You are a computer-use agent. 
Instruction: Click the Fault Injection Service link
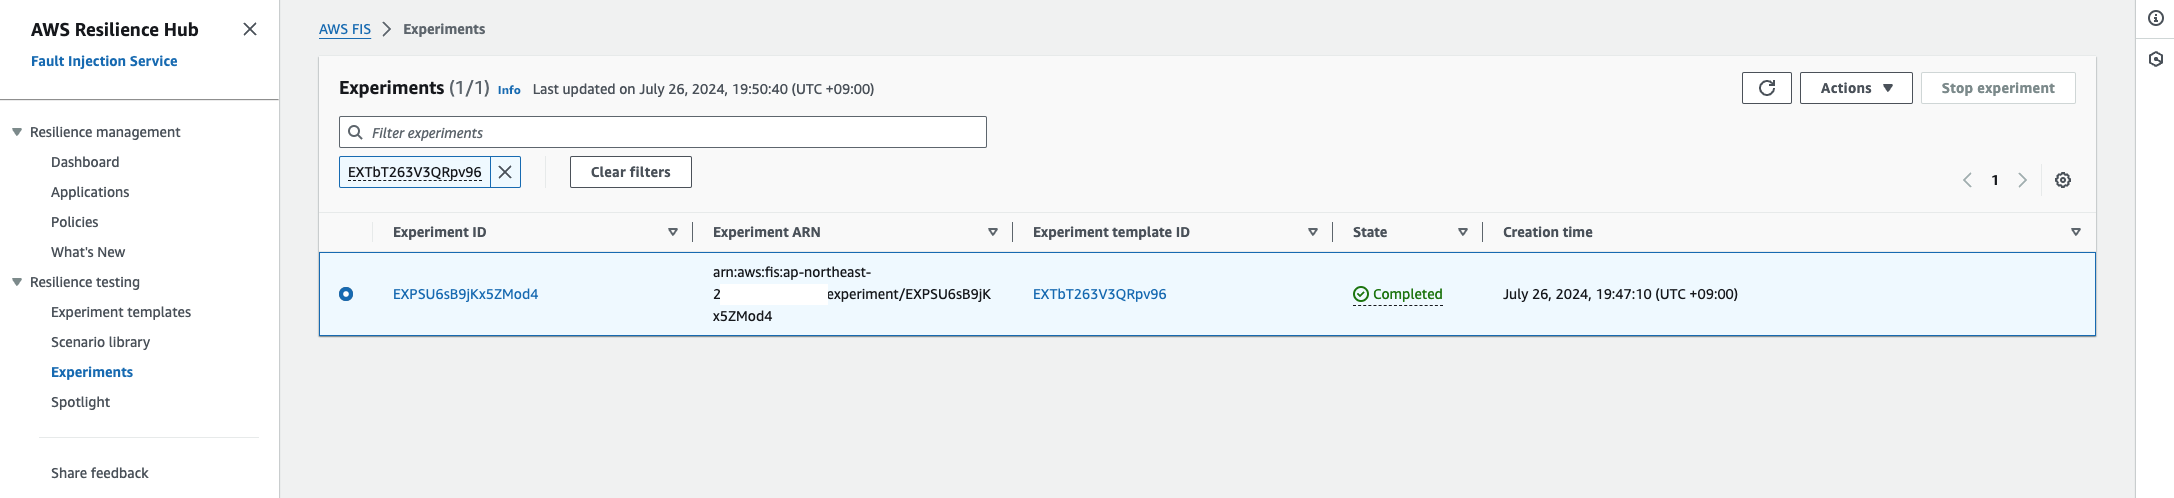point(104,61)
